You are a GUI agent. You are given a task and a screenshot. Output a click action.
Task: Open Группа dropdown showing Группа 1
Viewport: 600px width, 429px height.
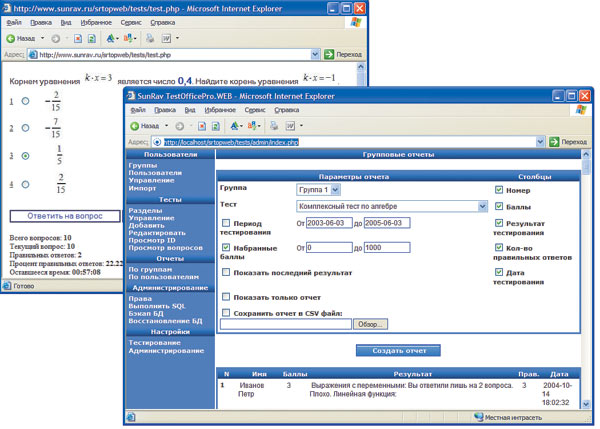[x=318, y=190]
